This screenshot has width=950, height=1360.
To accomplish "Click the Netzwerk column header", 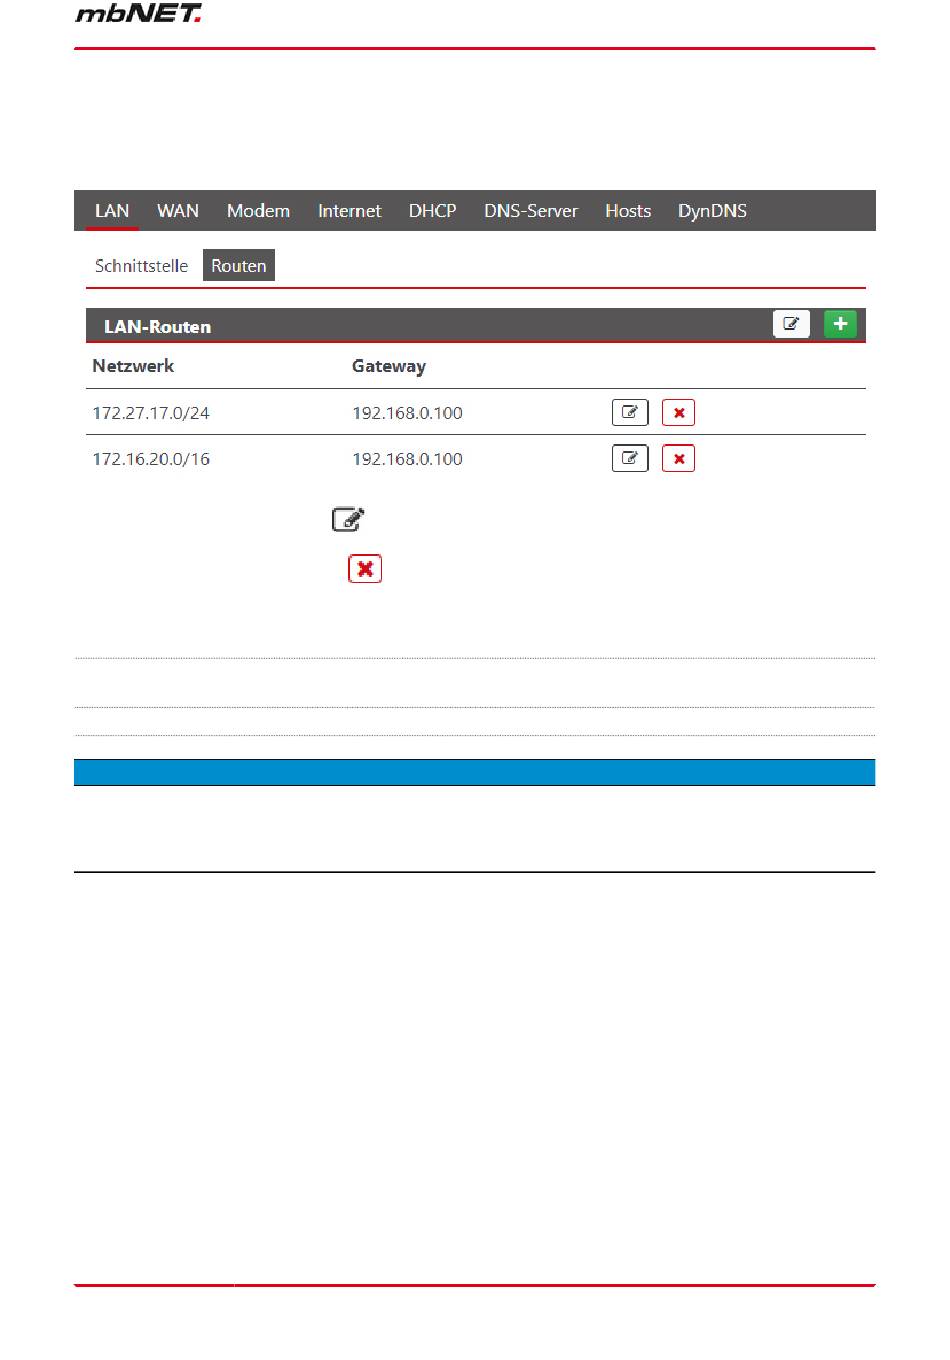I will click(133, 366).
